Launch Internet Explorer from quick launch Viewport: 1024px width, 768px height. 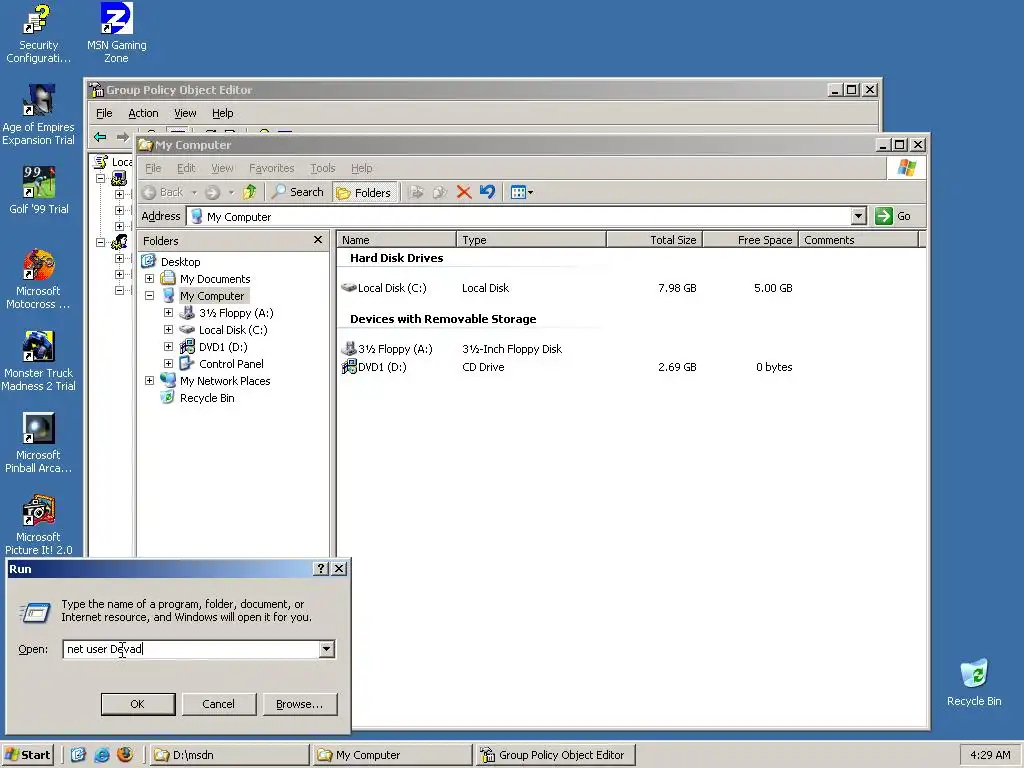pos(102,755)
